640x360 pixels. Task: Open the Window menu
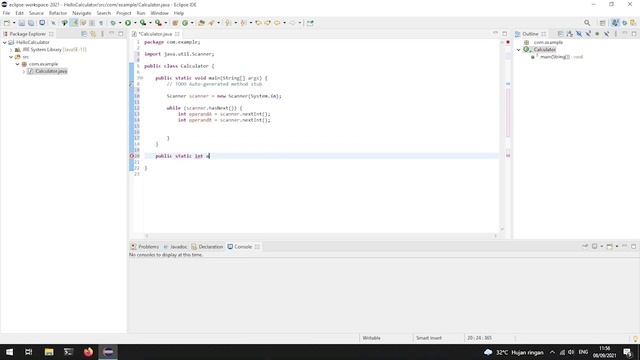(x=159, y=13)
